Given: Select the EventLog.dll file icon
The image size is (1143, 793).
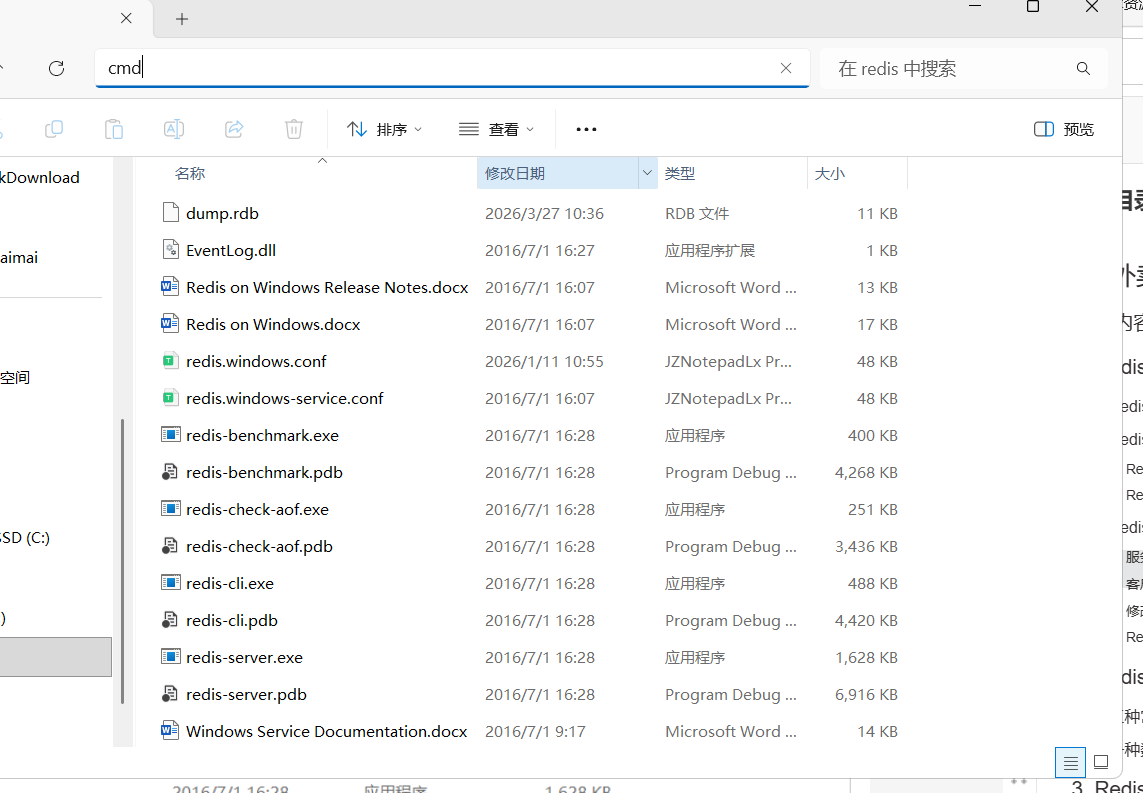Looking at the screenshot, I should [x=171, y=249].
